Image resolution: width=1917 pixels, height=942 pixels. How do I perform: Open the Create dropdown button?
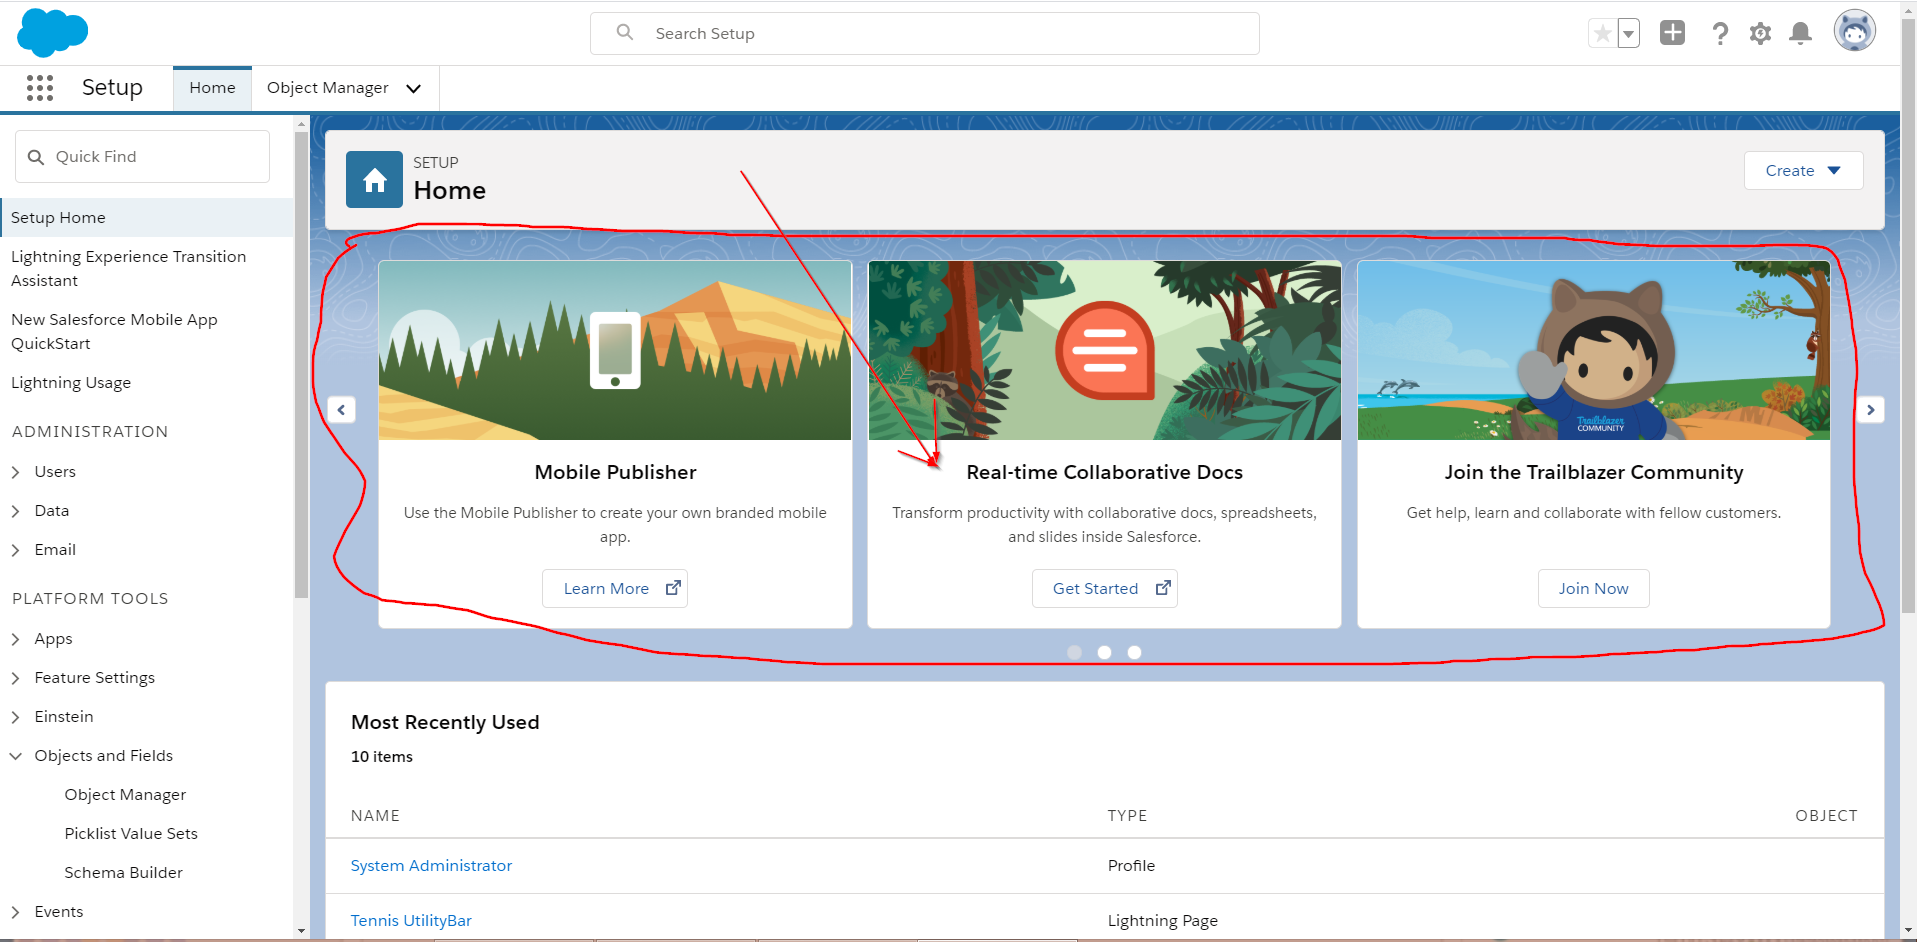click(1802, 171)
